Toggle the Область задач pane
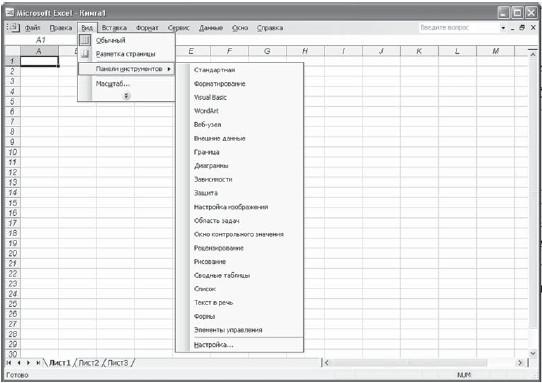Viewport: 542px width, 383px height. (240, 221)
